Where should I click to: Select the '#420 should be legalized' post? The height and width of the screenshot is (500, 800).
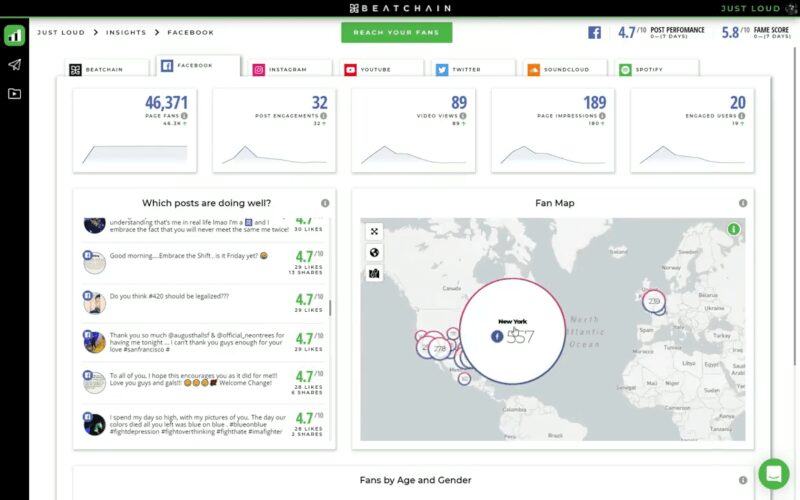tap(203, 303)
